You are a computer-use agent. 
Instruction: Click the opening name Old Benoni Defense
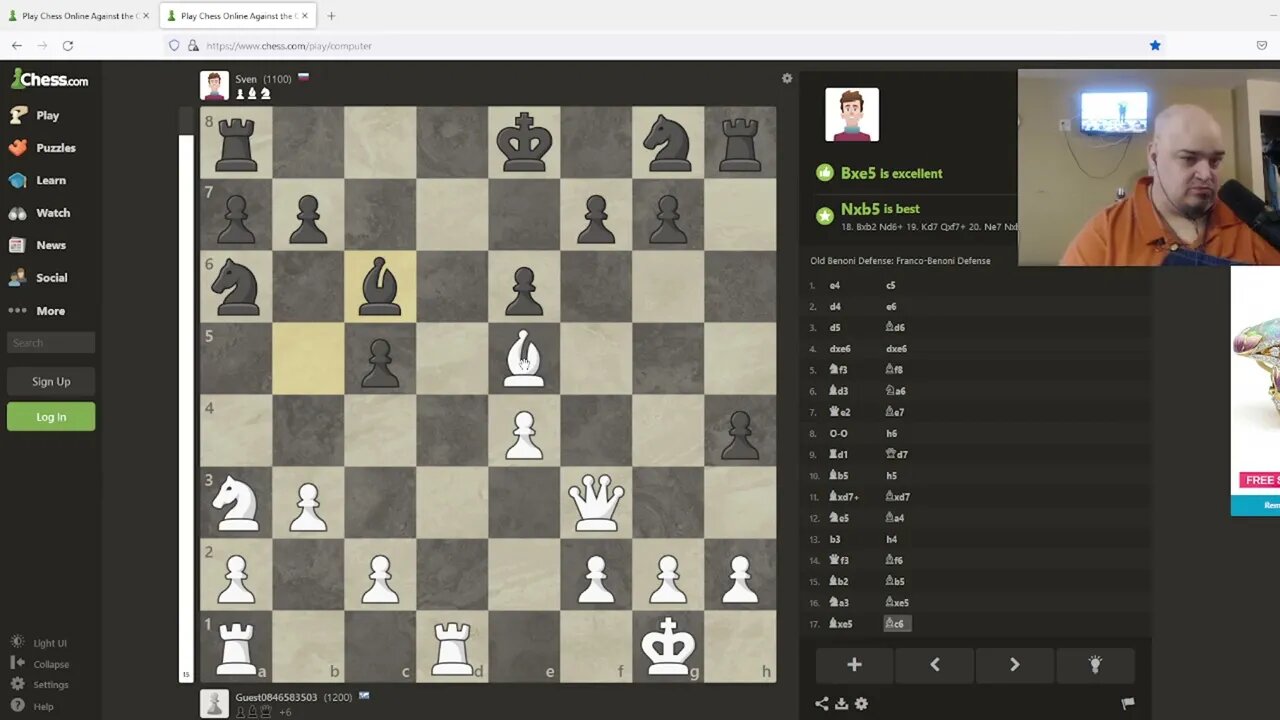click(x=900, y=261)
